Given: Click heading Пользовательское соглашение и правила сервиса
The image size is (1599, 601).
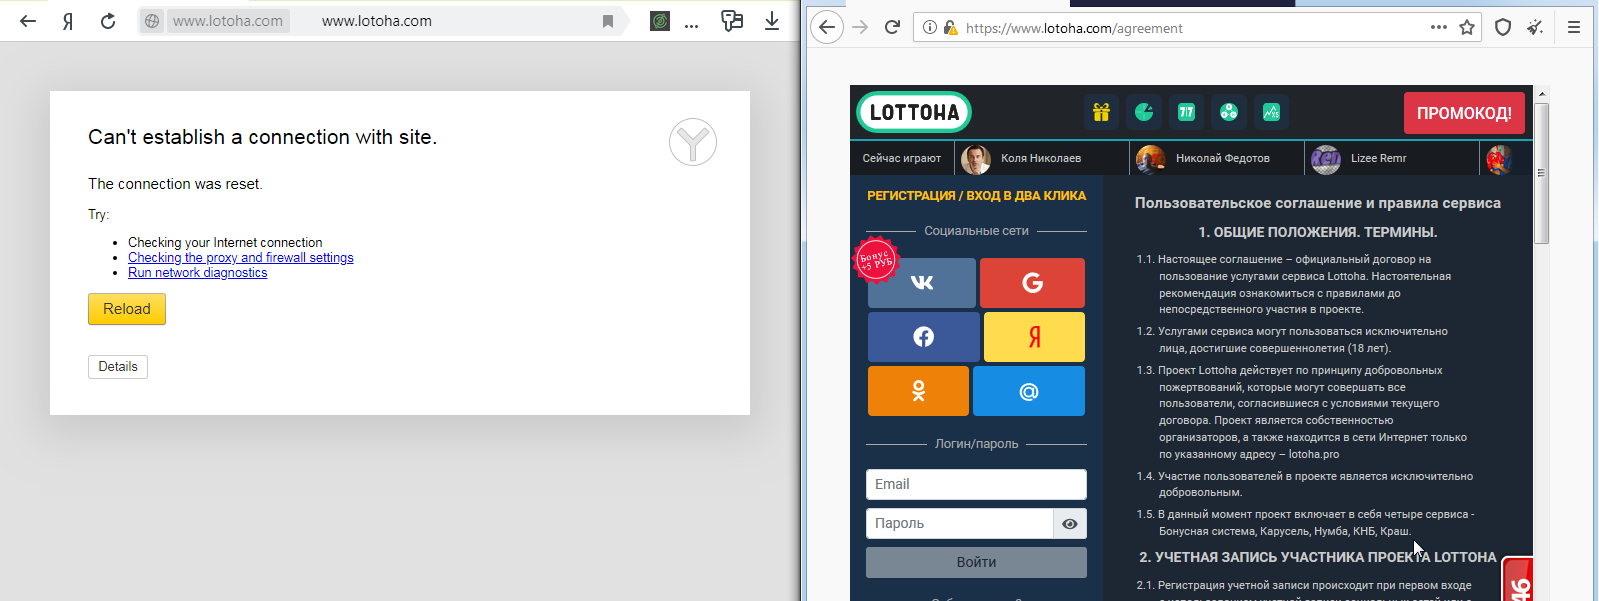Looking at the screenshot, I should [x=1317, y=203].
